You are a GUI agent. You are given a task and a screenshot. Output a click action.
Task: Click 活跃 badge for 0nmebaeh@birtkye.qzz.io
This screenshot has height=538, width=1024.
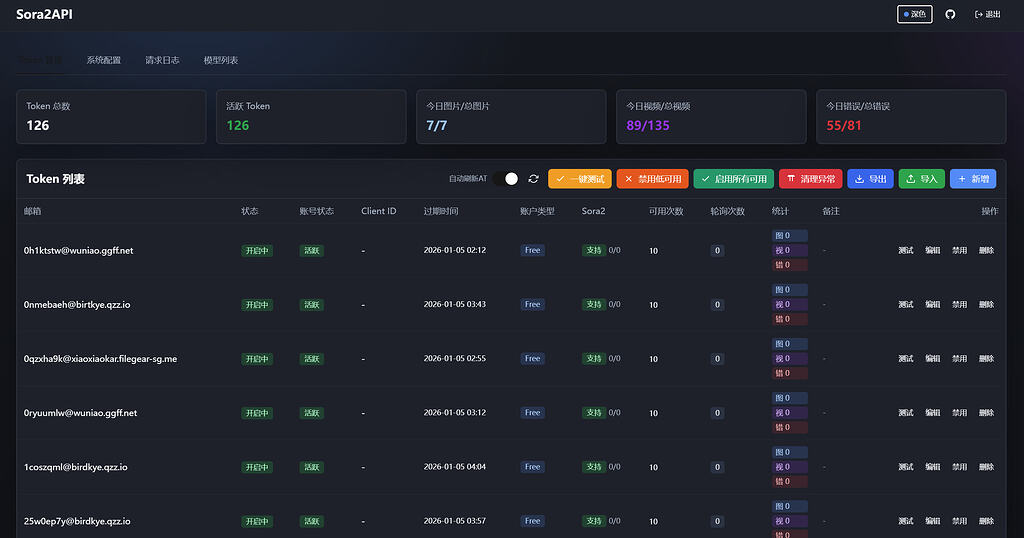312,305
